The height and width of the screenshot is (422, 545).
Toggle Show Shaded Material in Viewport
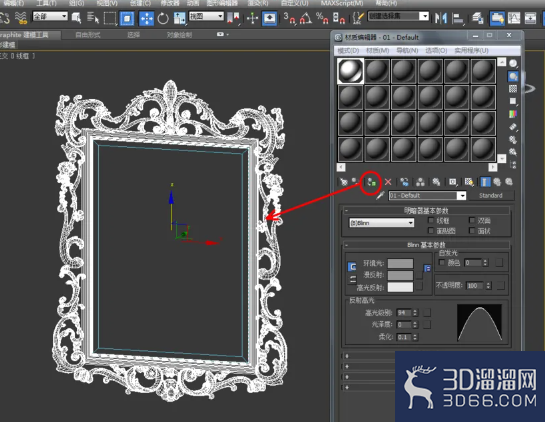469,182
